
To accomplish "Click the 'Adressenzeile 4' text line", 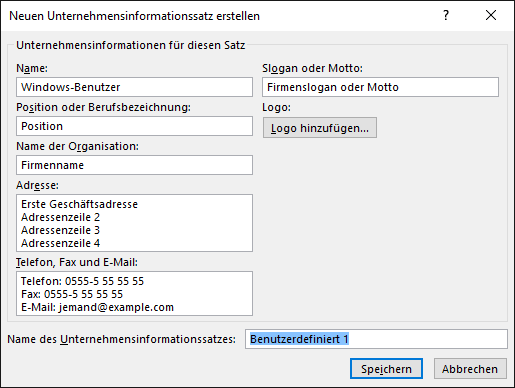I will pos(60,243).
